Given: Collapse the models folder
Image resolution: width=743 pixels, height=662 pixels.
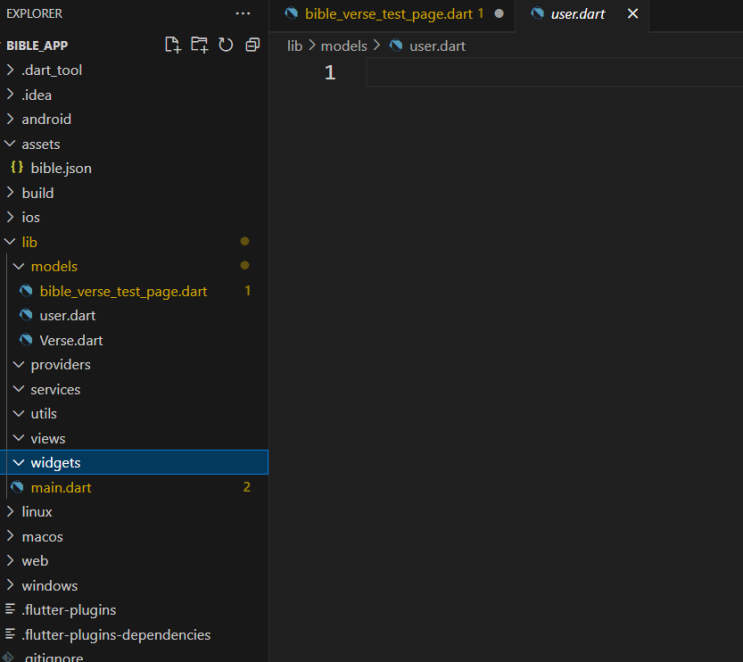Looking at the screenshot, I should click(x=135, y=266).
